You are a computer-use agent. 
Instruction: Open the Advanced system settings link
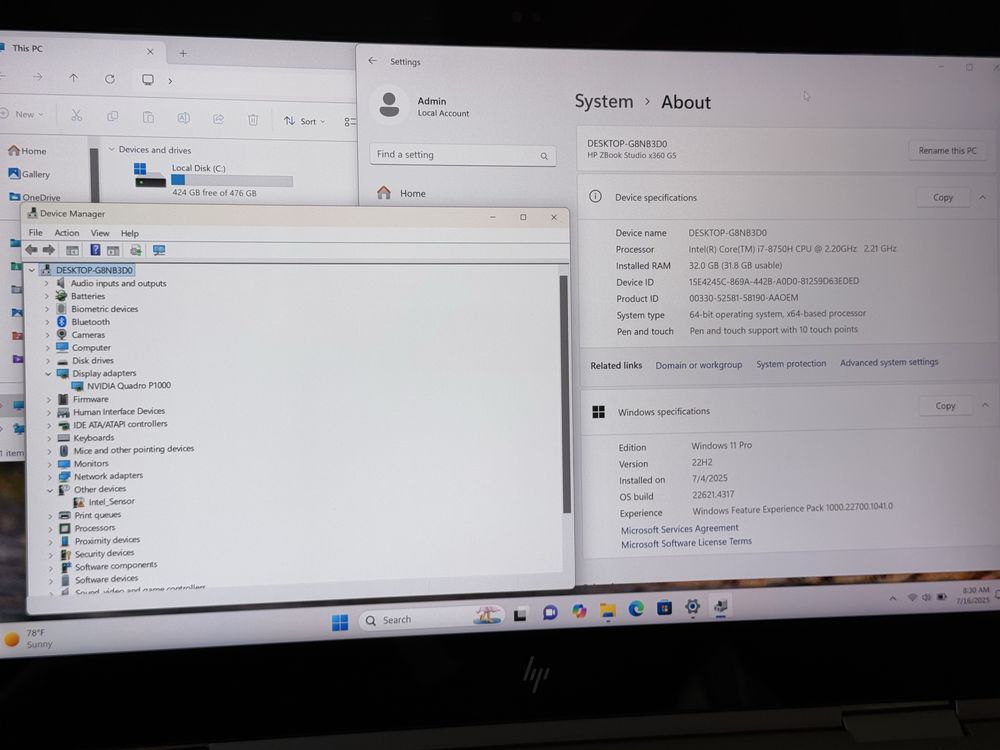[889, 362]
